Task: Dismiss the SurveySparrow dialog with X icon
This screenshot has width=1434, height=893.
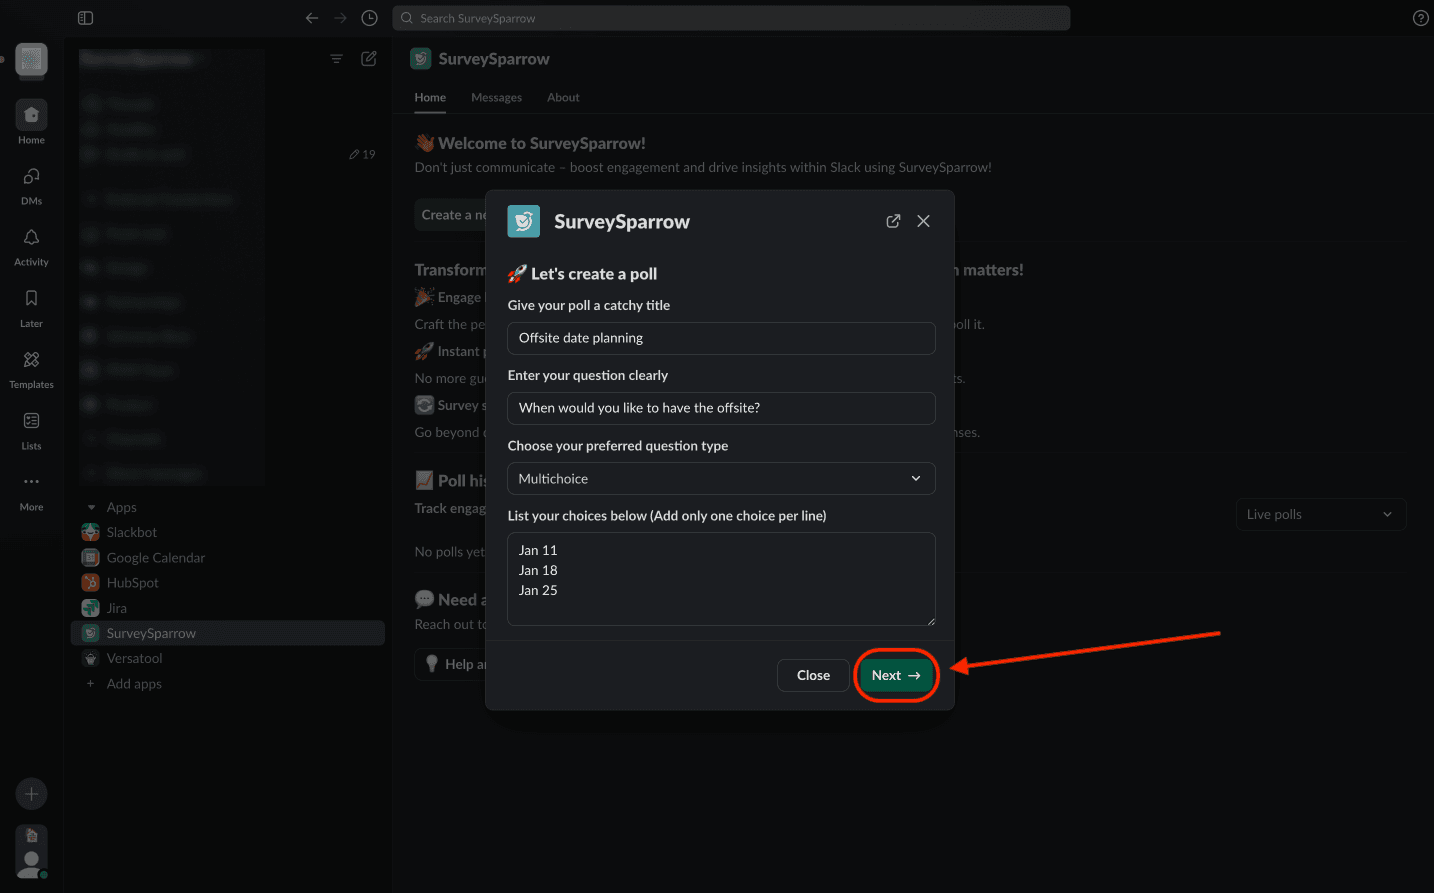Action: point(923,221)
